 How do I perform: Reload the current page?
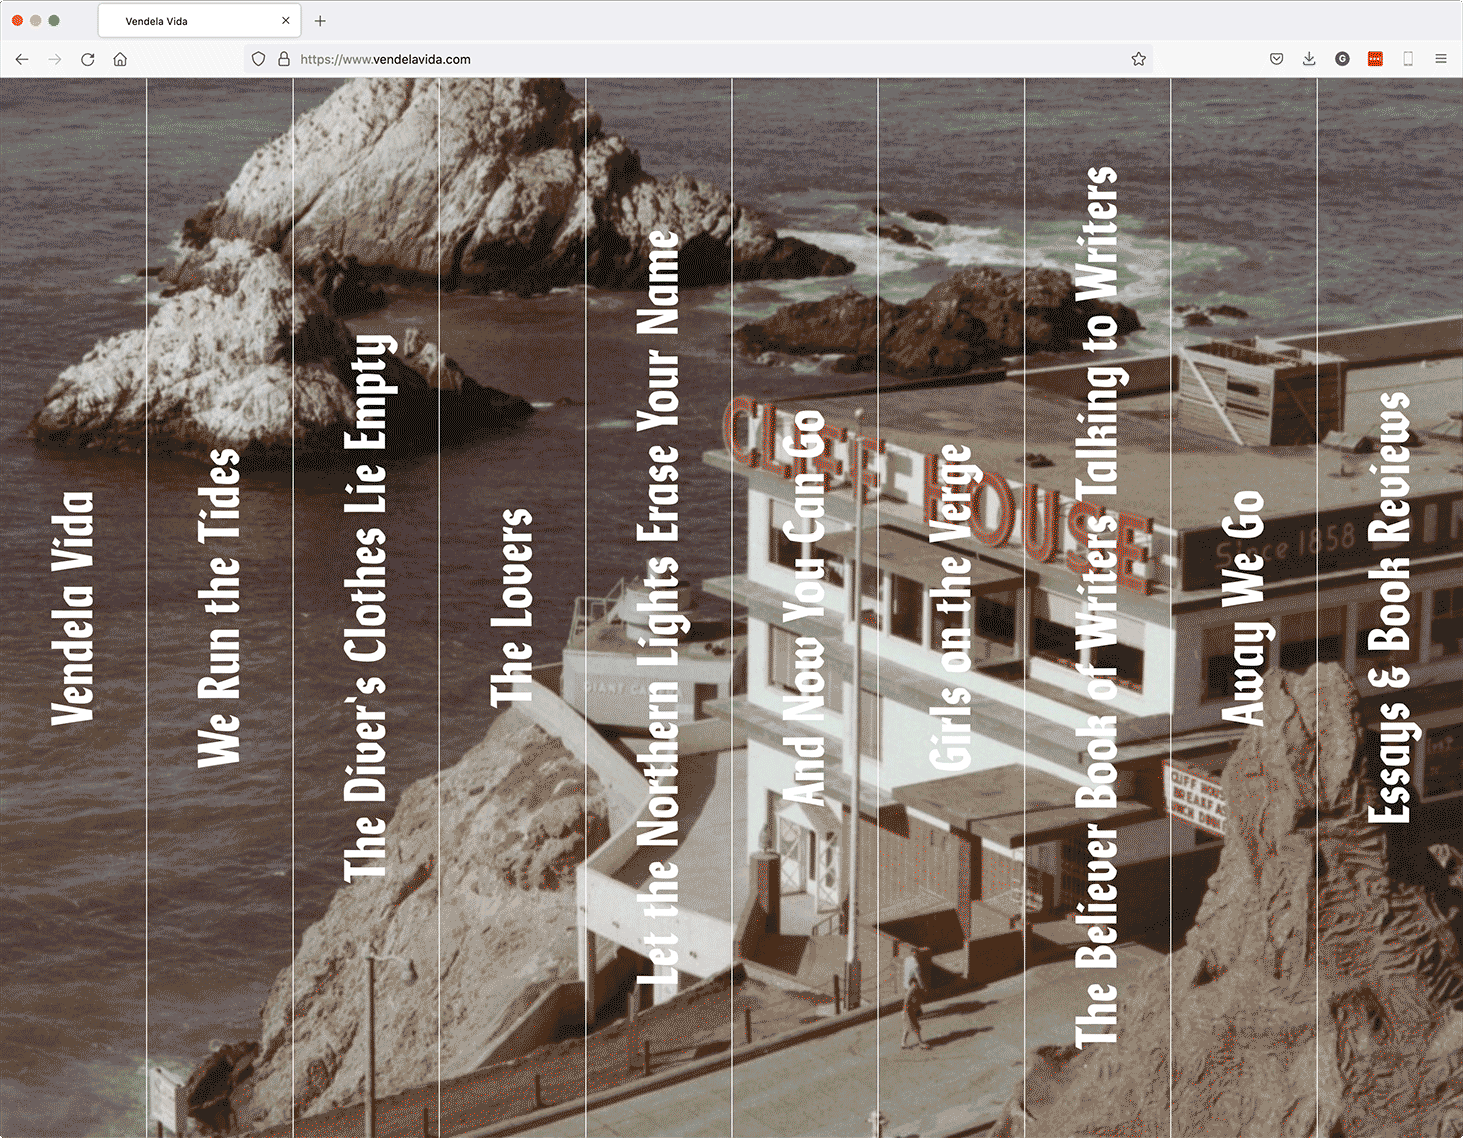coord(87,59)
